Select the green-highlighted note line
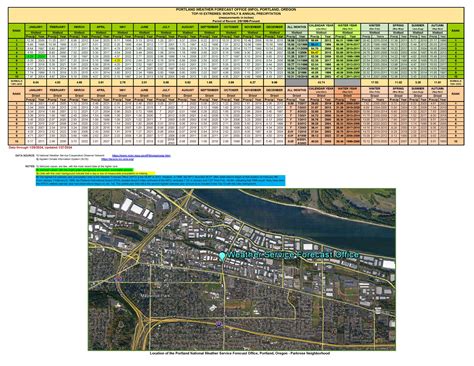The image size is (474, 366). (x=85, y=170)
